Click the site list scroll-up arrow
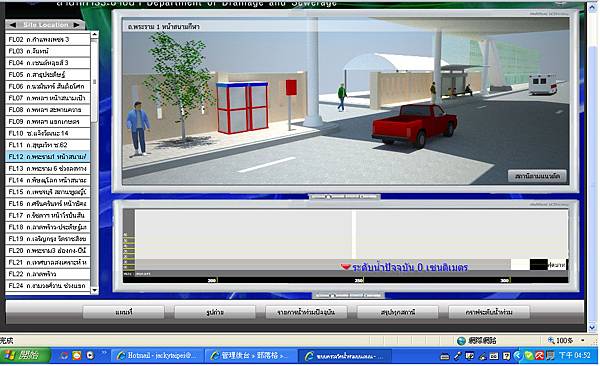Screen dimensions: 600x366 (95, 35)
